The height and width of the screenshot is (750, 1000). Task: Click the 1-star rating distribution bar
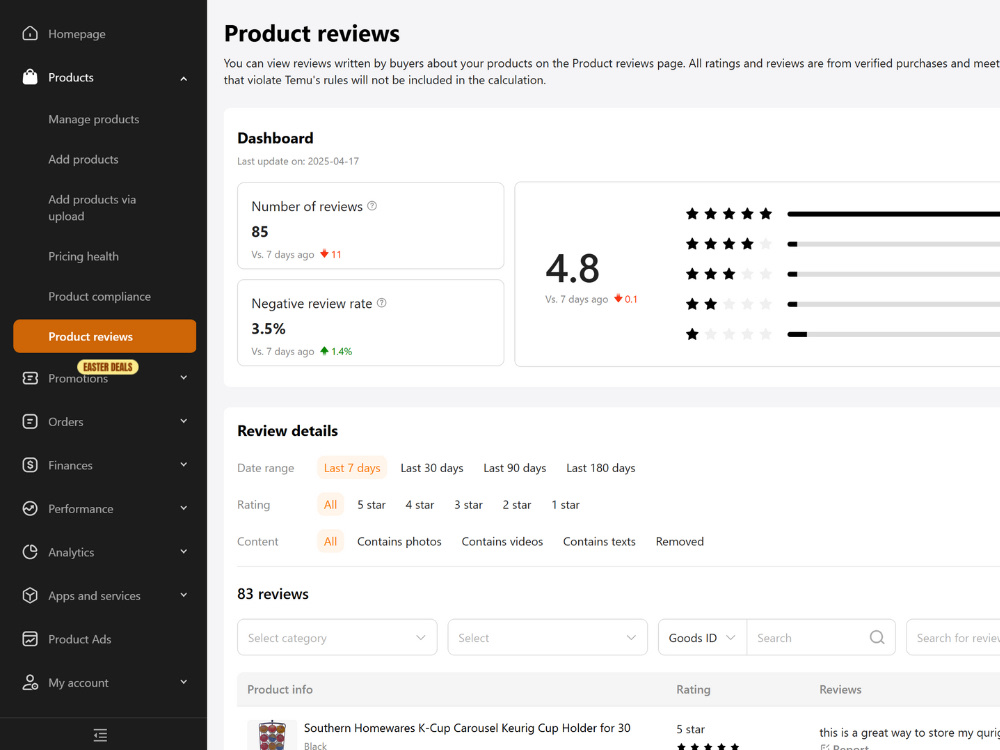[x=893, y=334]
